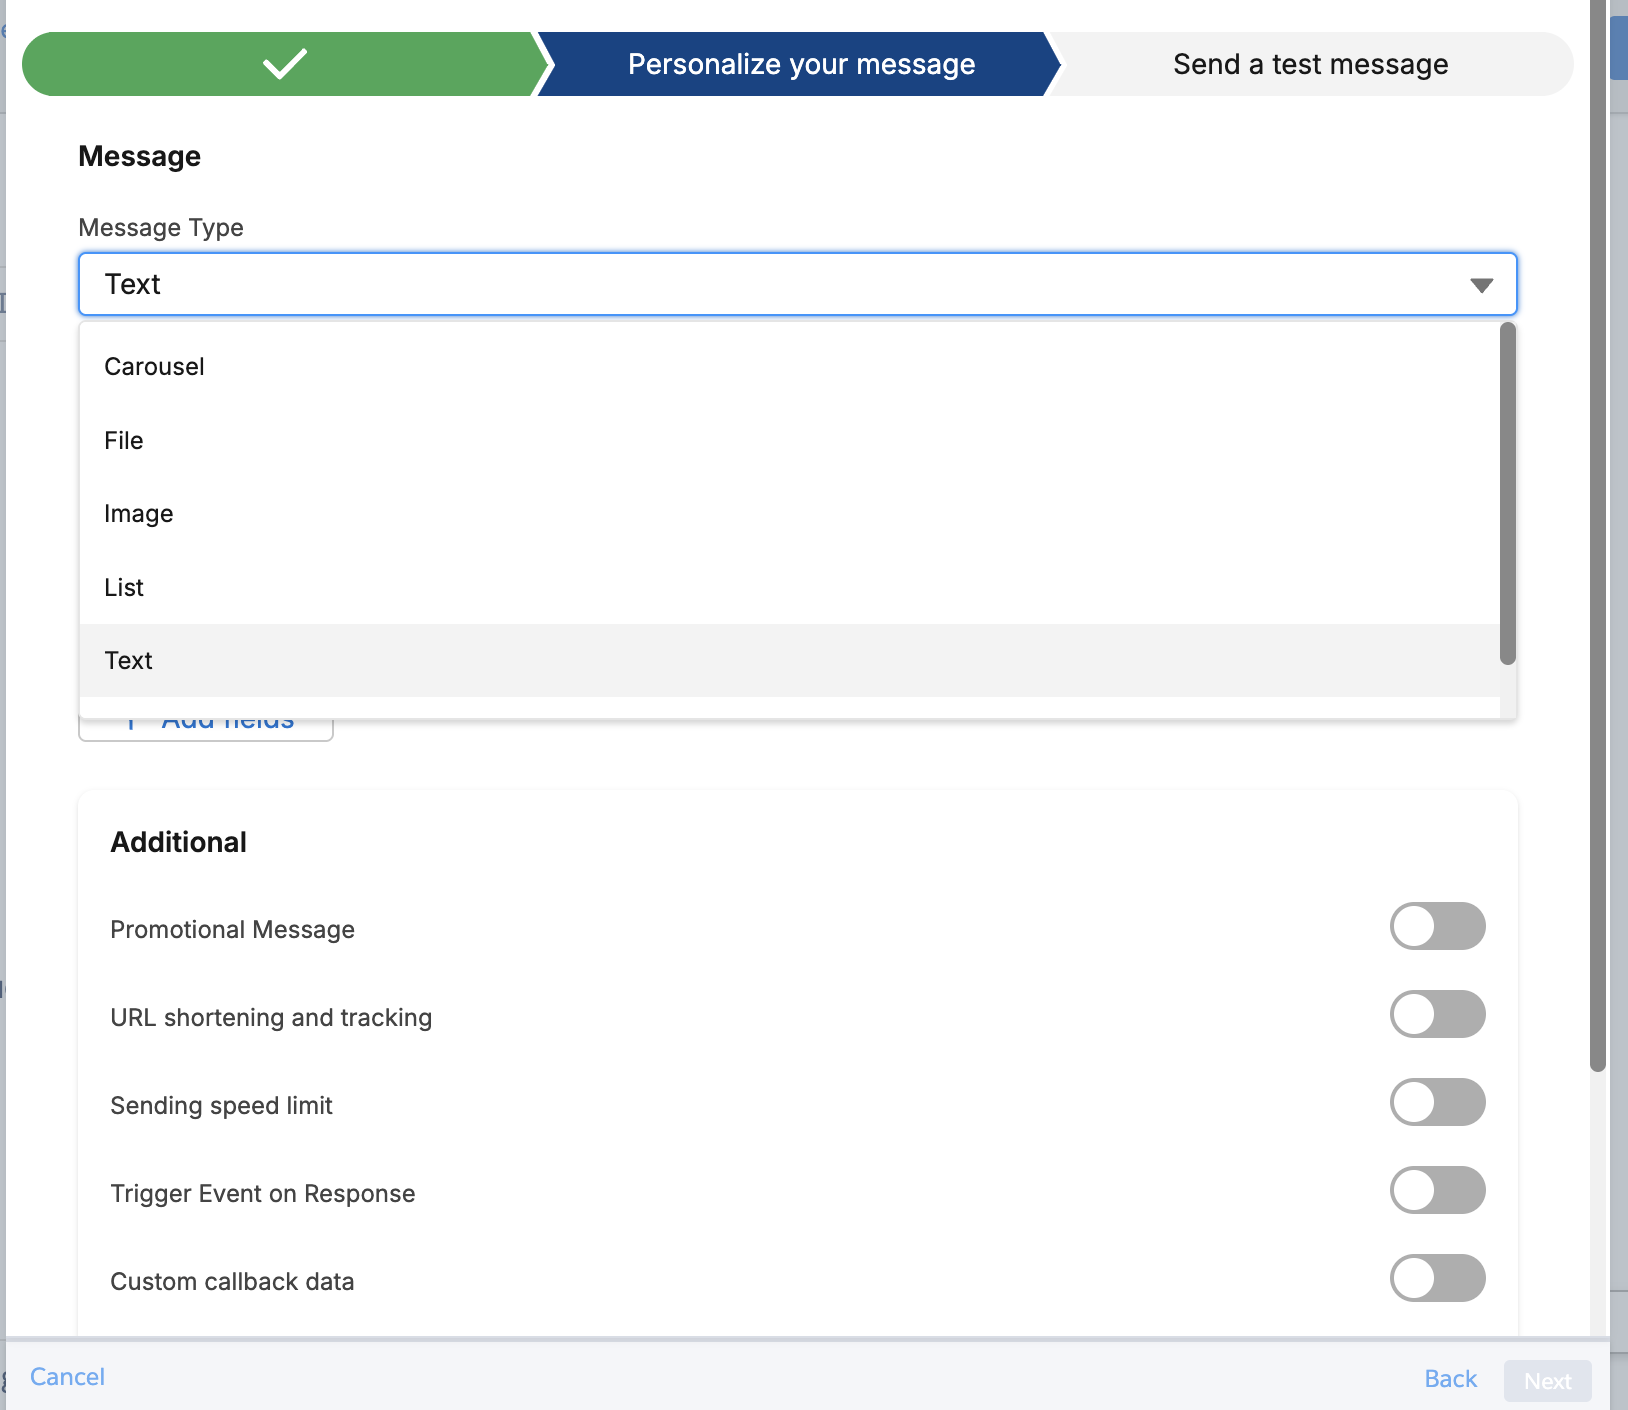This screenshot has height=1410, width=1628.
Task: Enable Custom callback data
Action: (x=1438, y=1278)
